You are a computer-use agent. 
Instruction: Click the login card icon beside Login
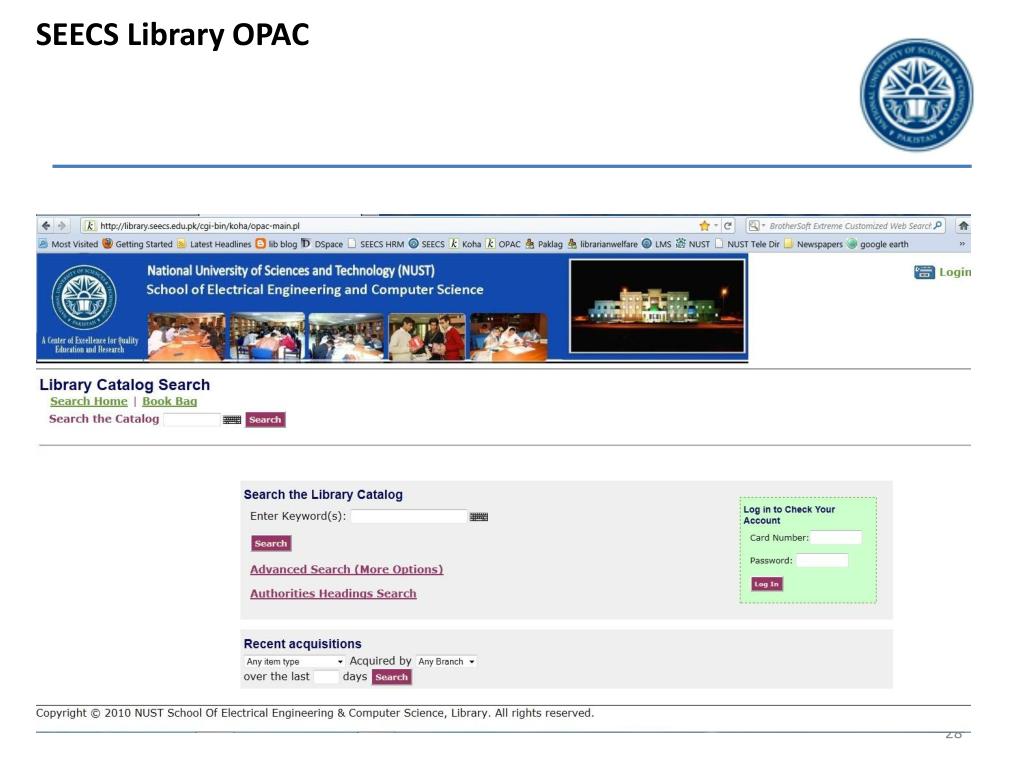pyautogui.click(x=924, y=272)
